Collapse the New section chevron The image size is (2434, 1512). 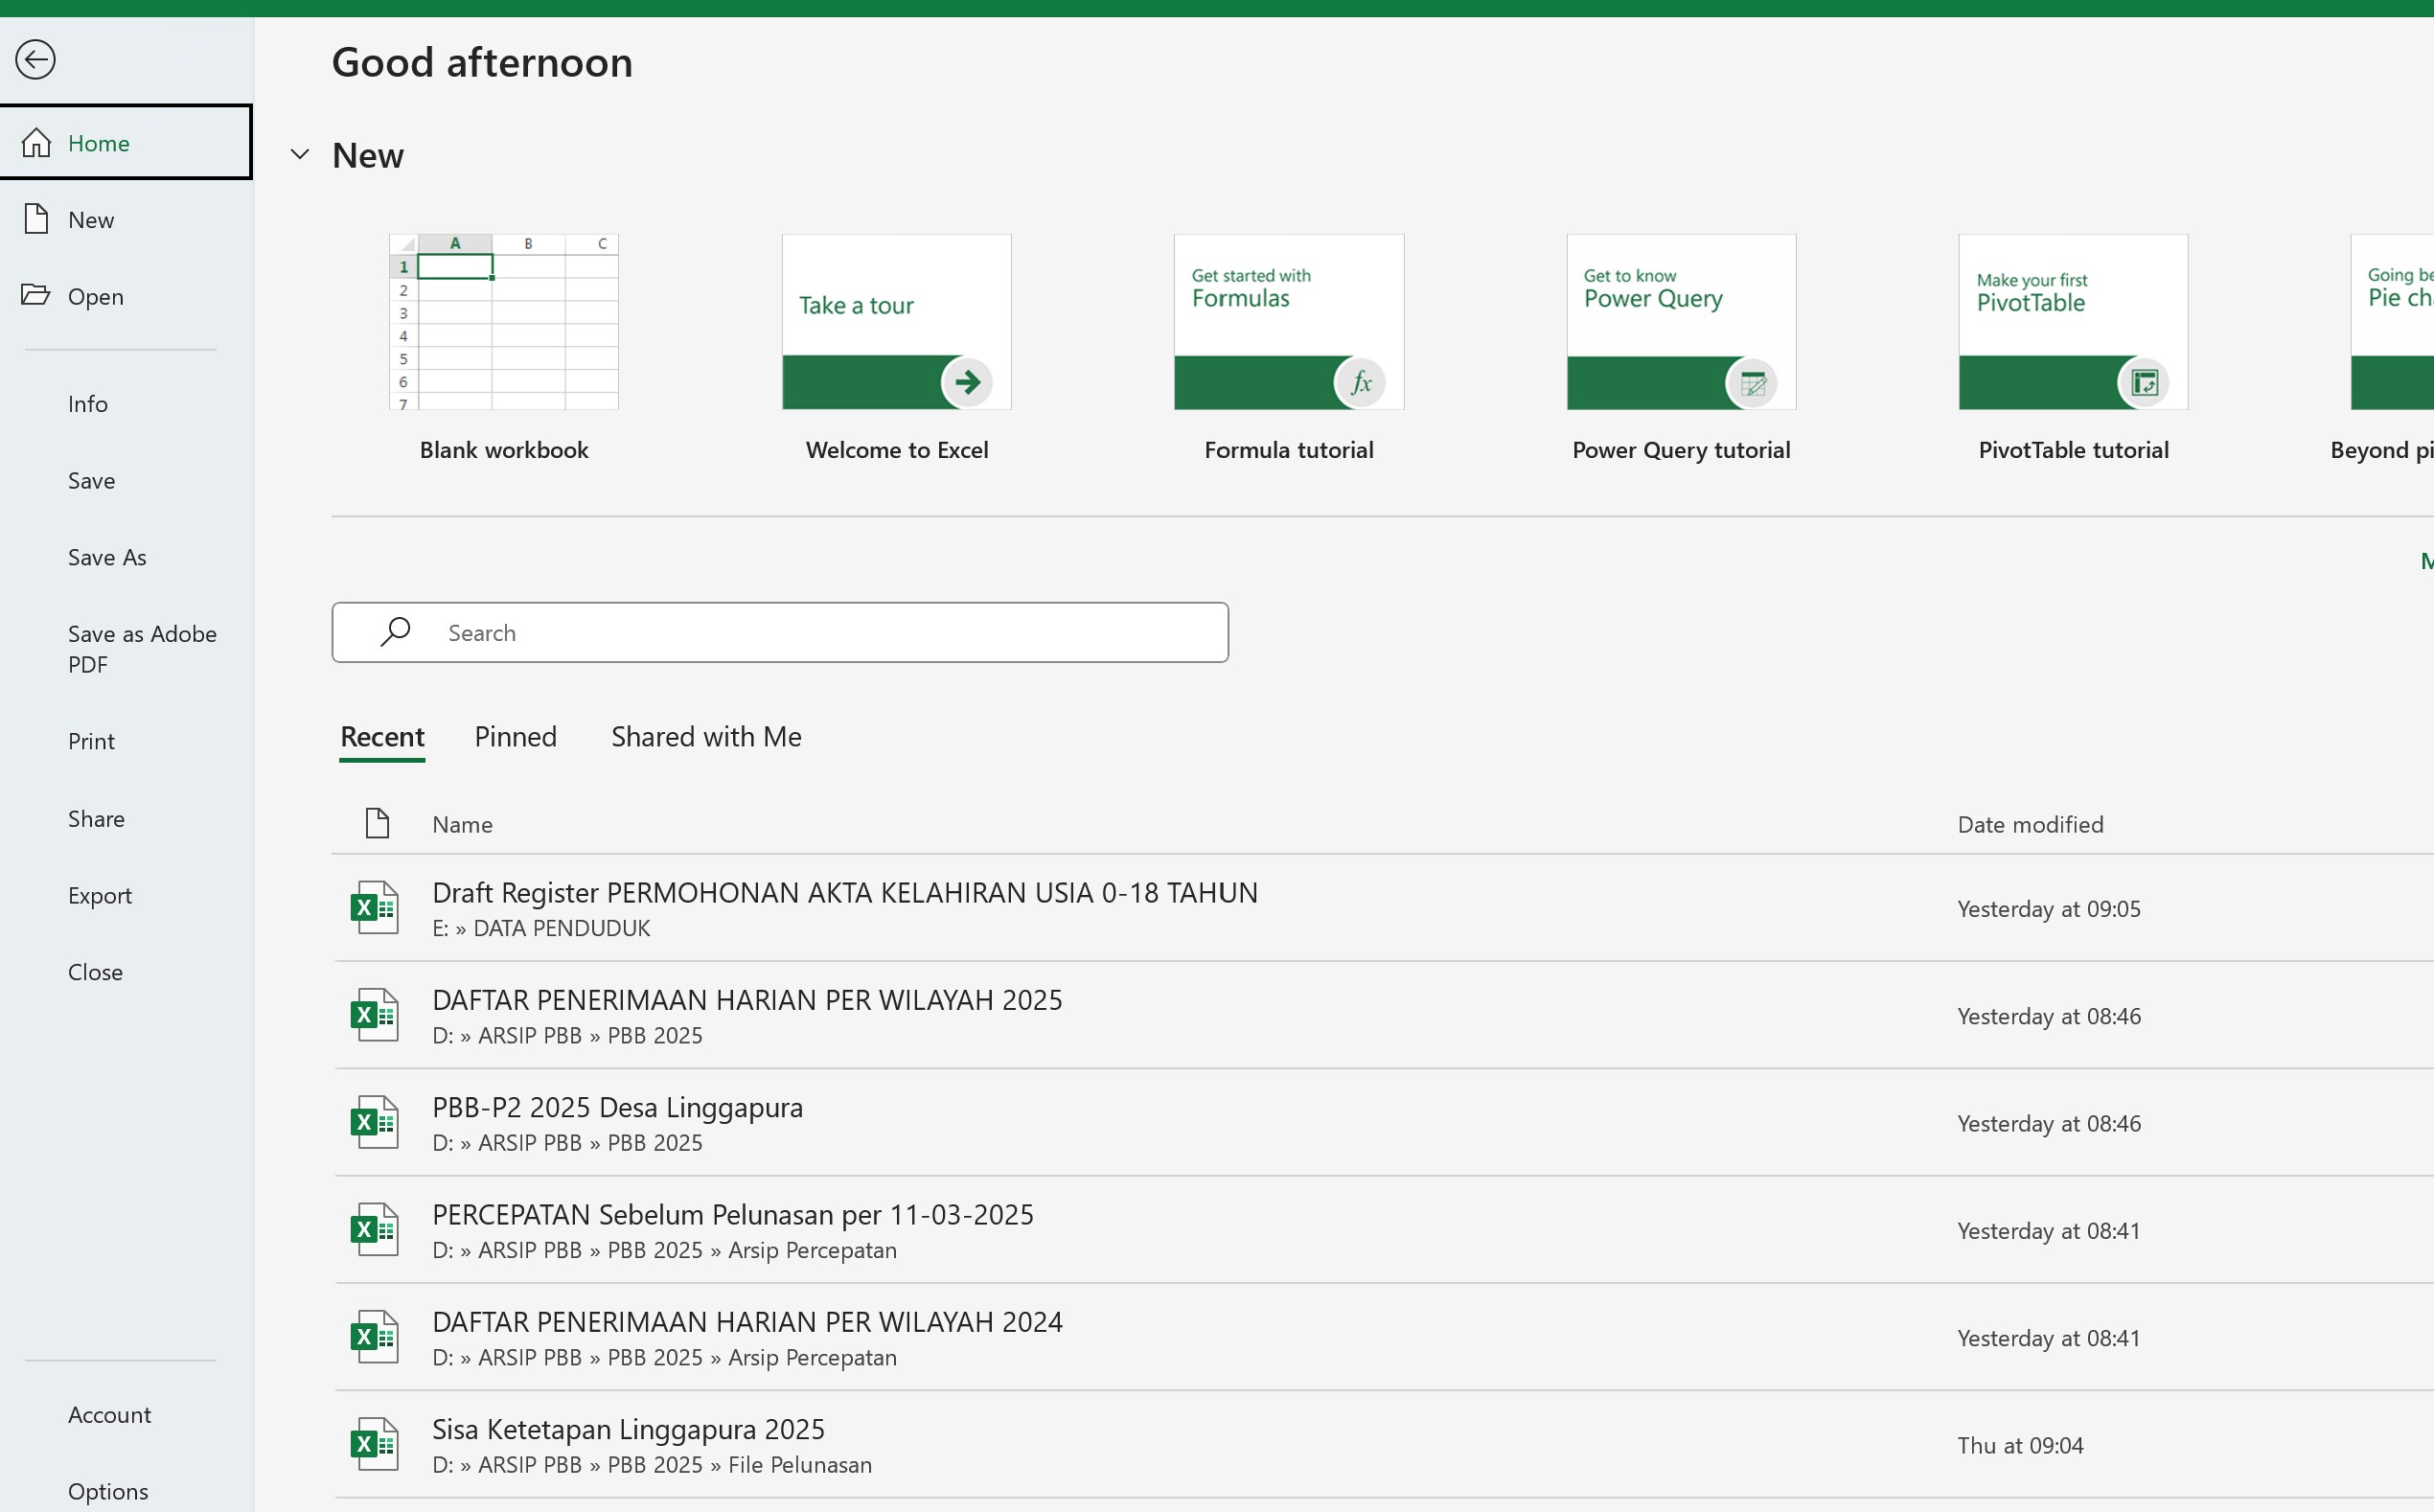(x=300, y=154)
